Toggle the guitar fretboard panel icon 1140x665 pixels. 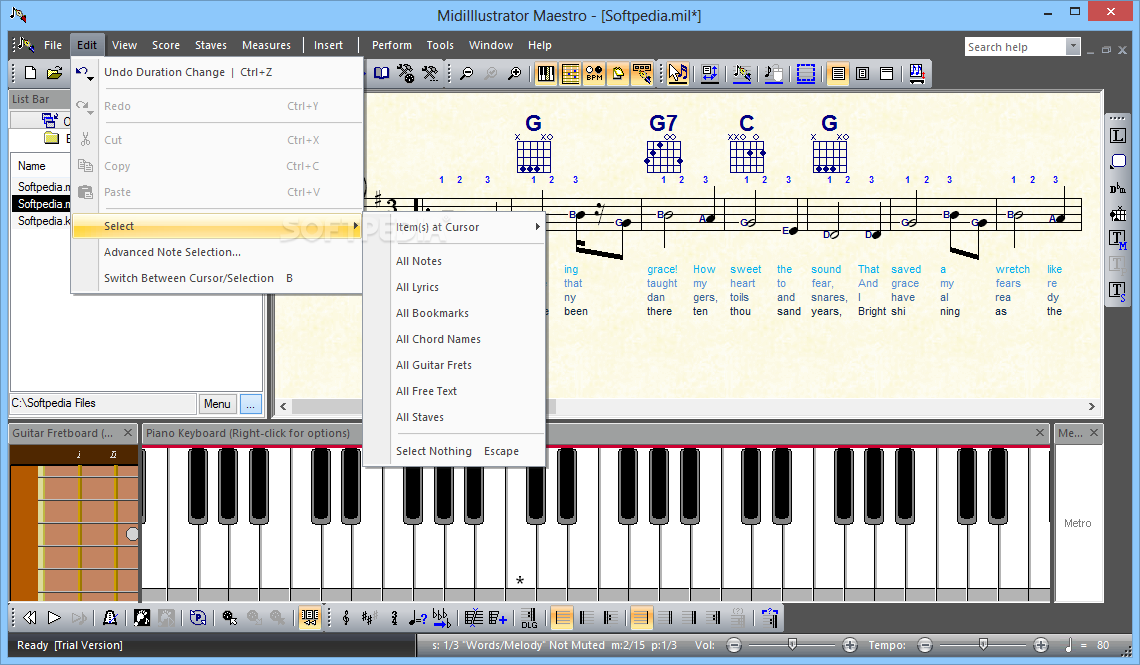coord(570,73)
